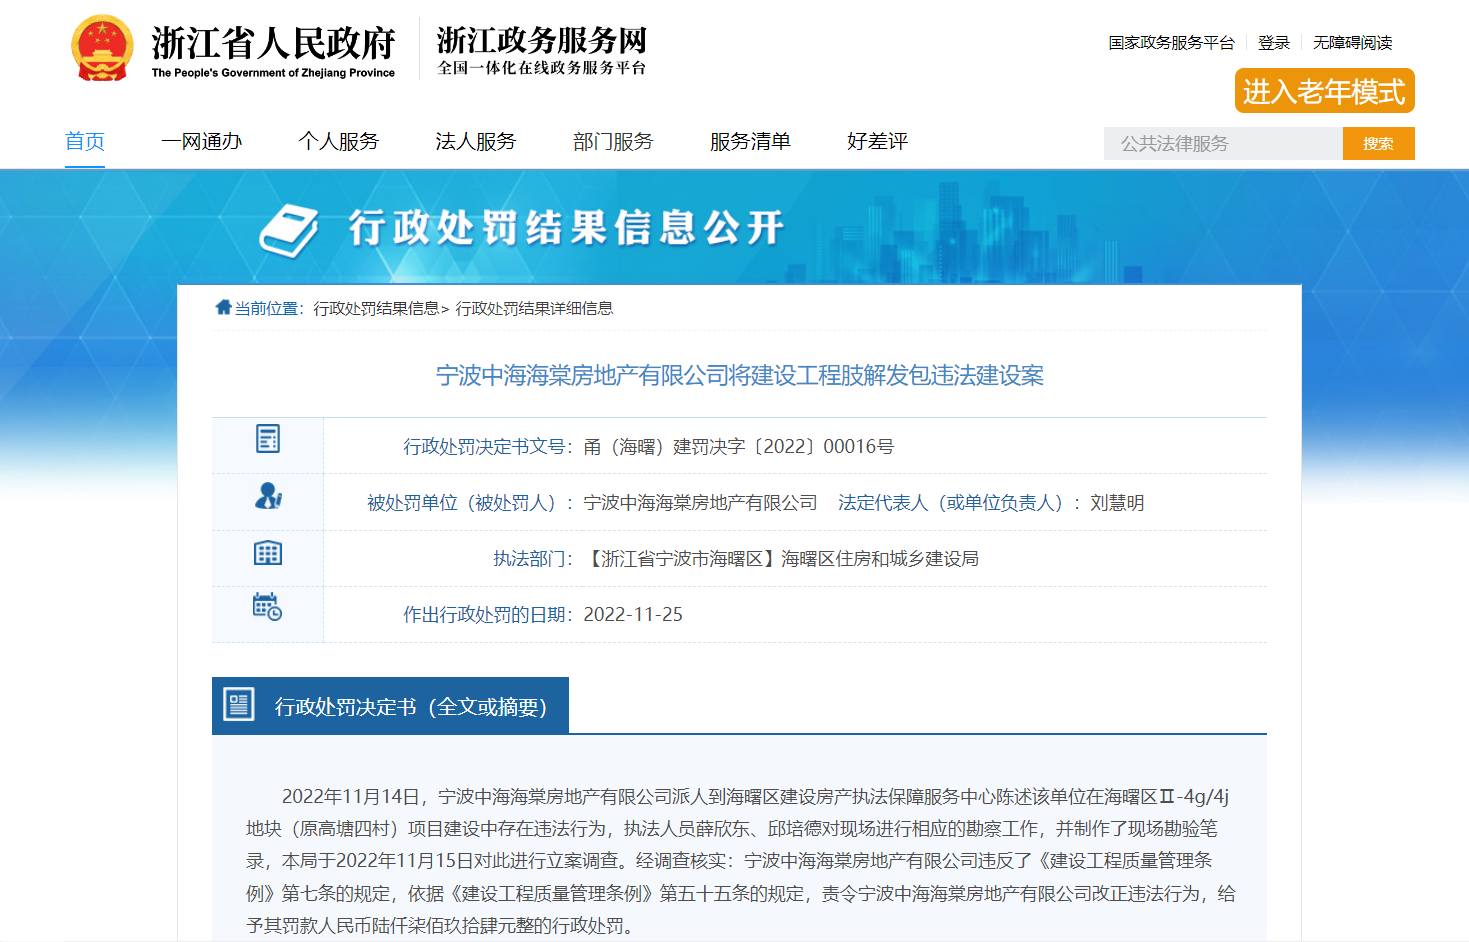Screen dimensions: 1469x942
Task: Click the 全国一体化在线政务服务平台 subtitle
Action: coord(542,68)
